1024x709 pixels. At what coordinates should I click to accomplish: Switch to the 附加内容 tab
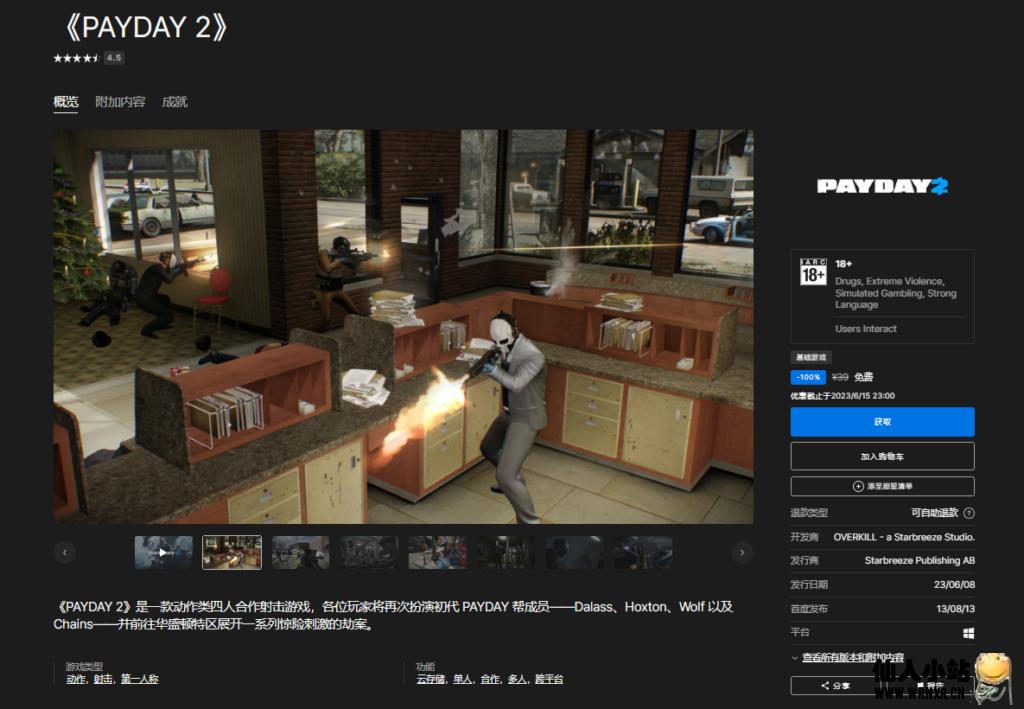(x=120, y=102)
